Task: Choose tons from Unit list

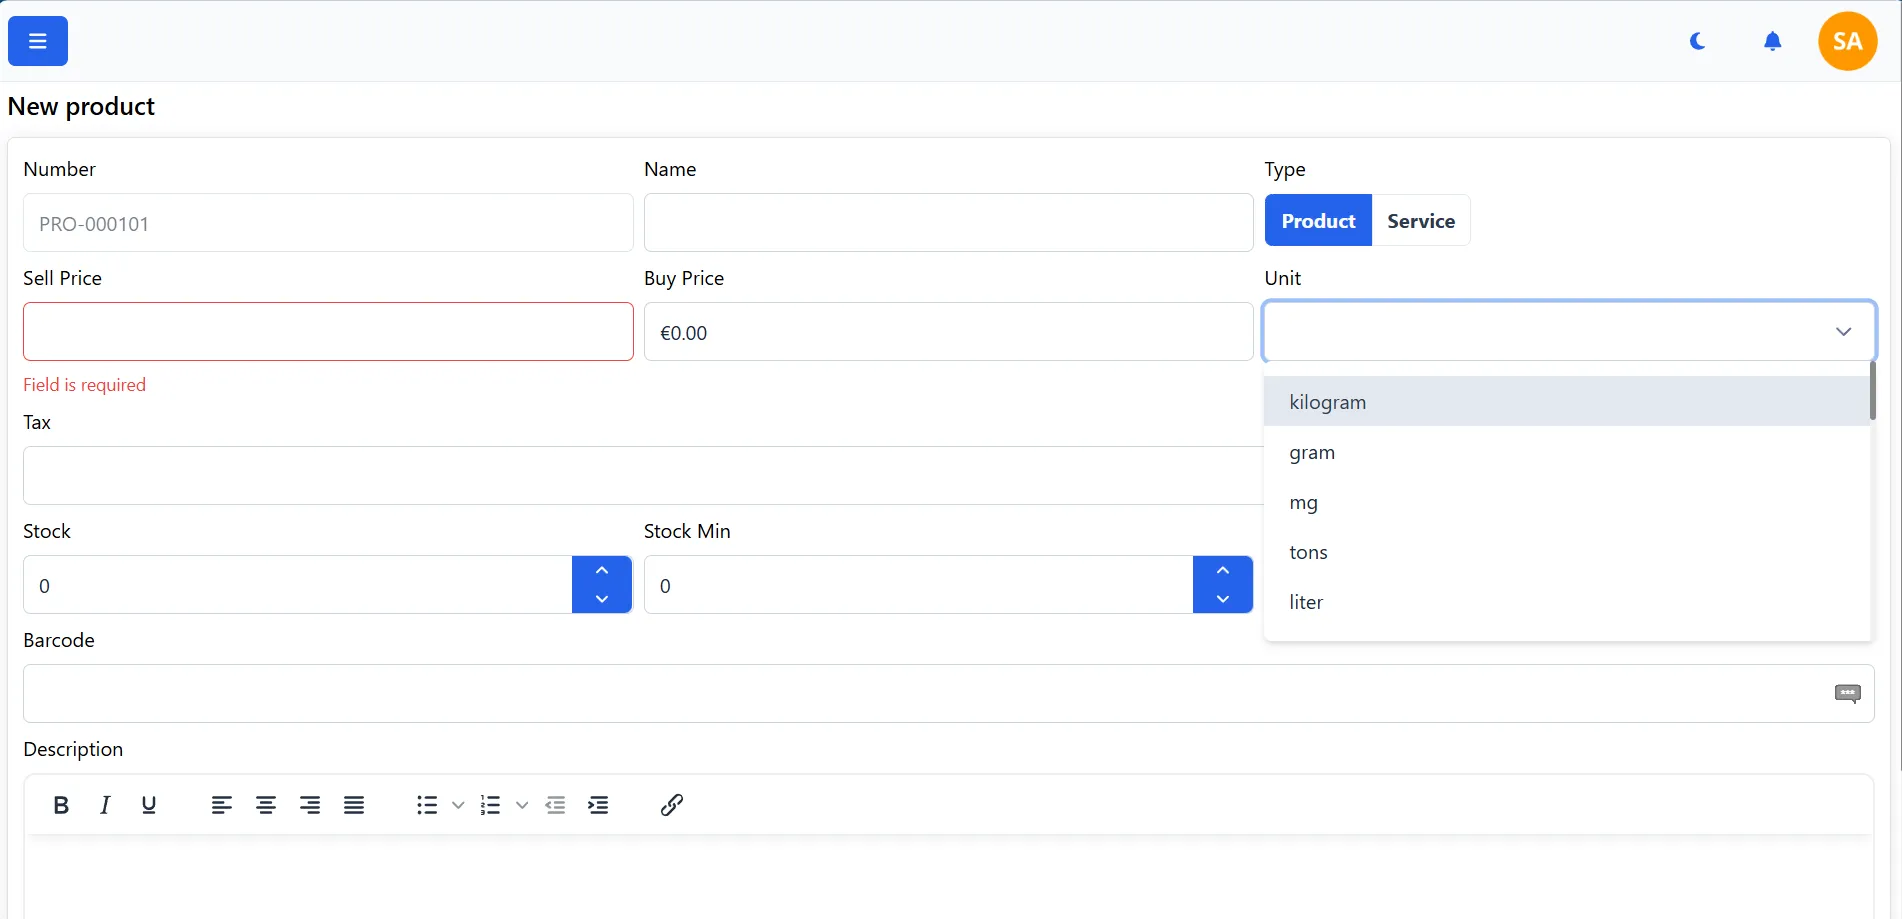Action: [x=1567, y=552]
